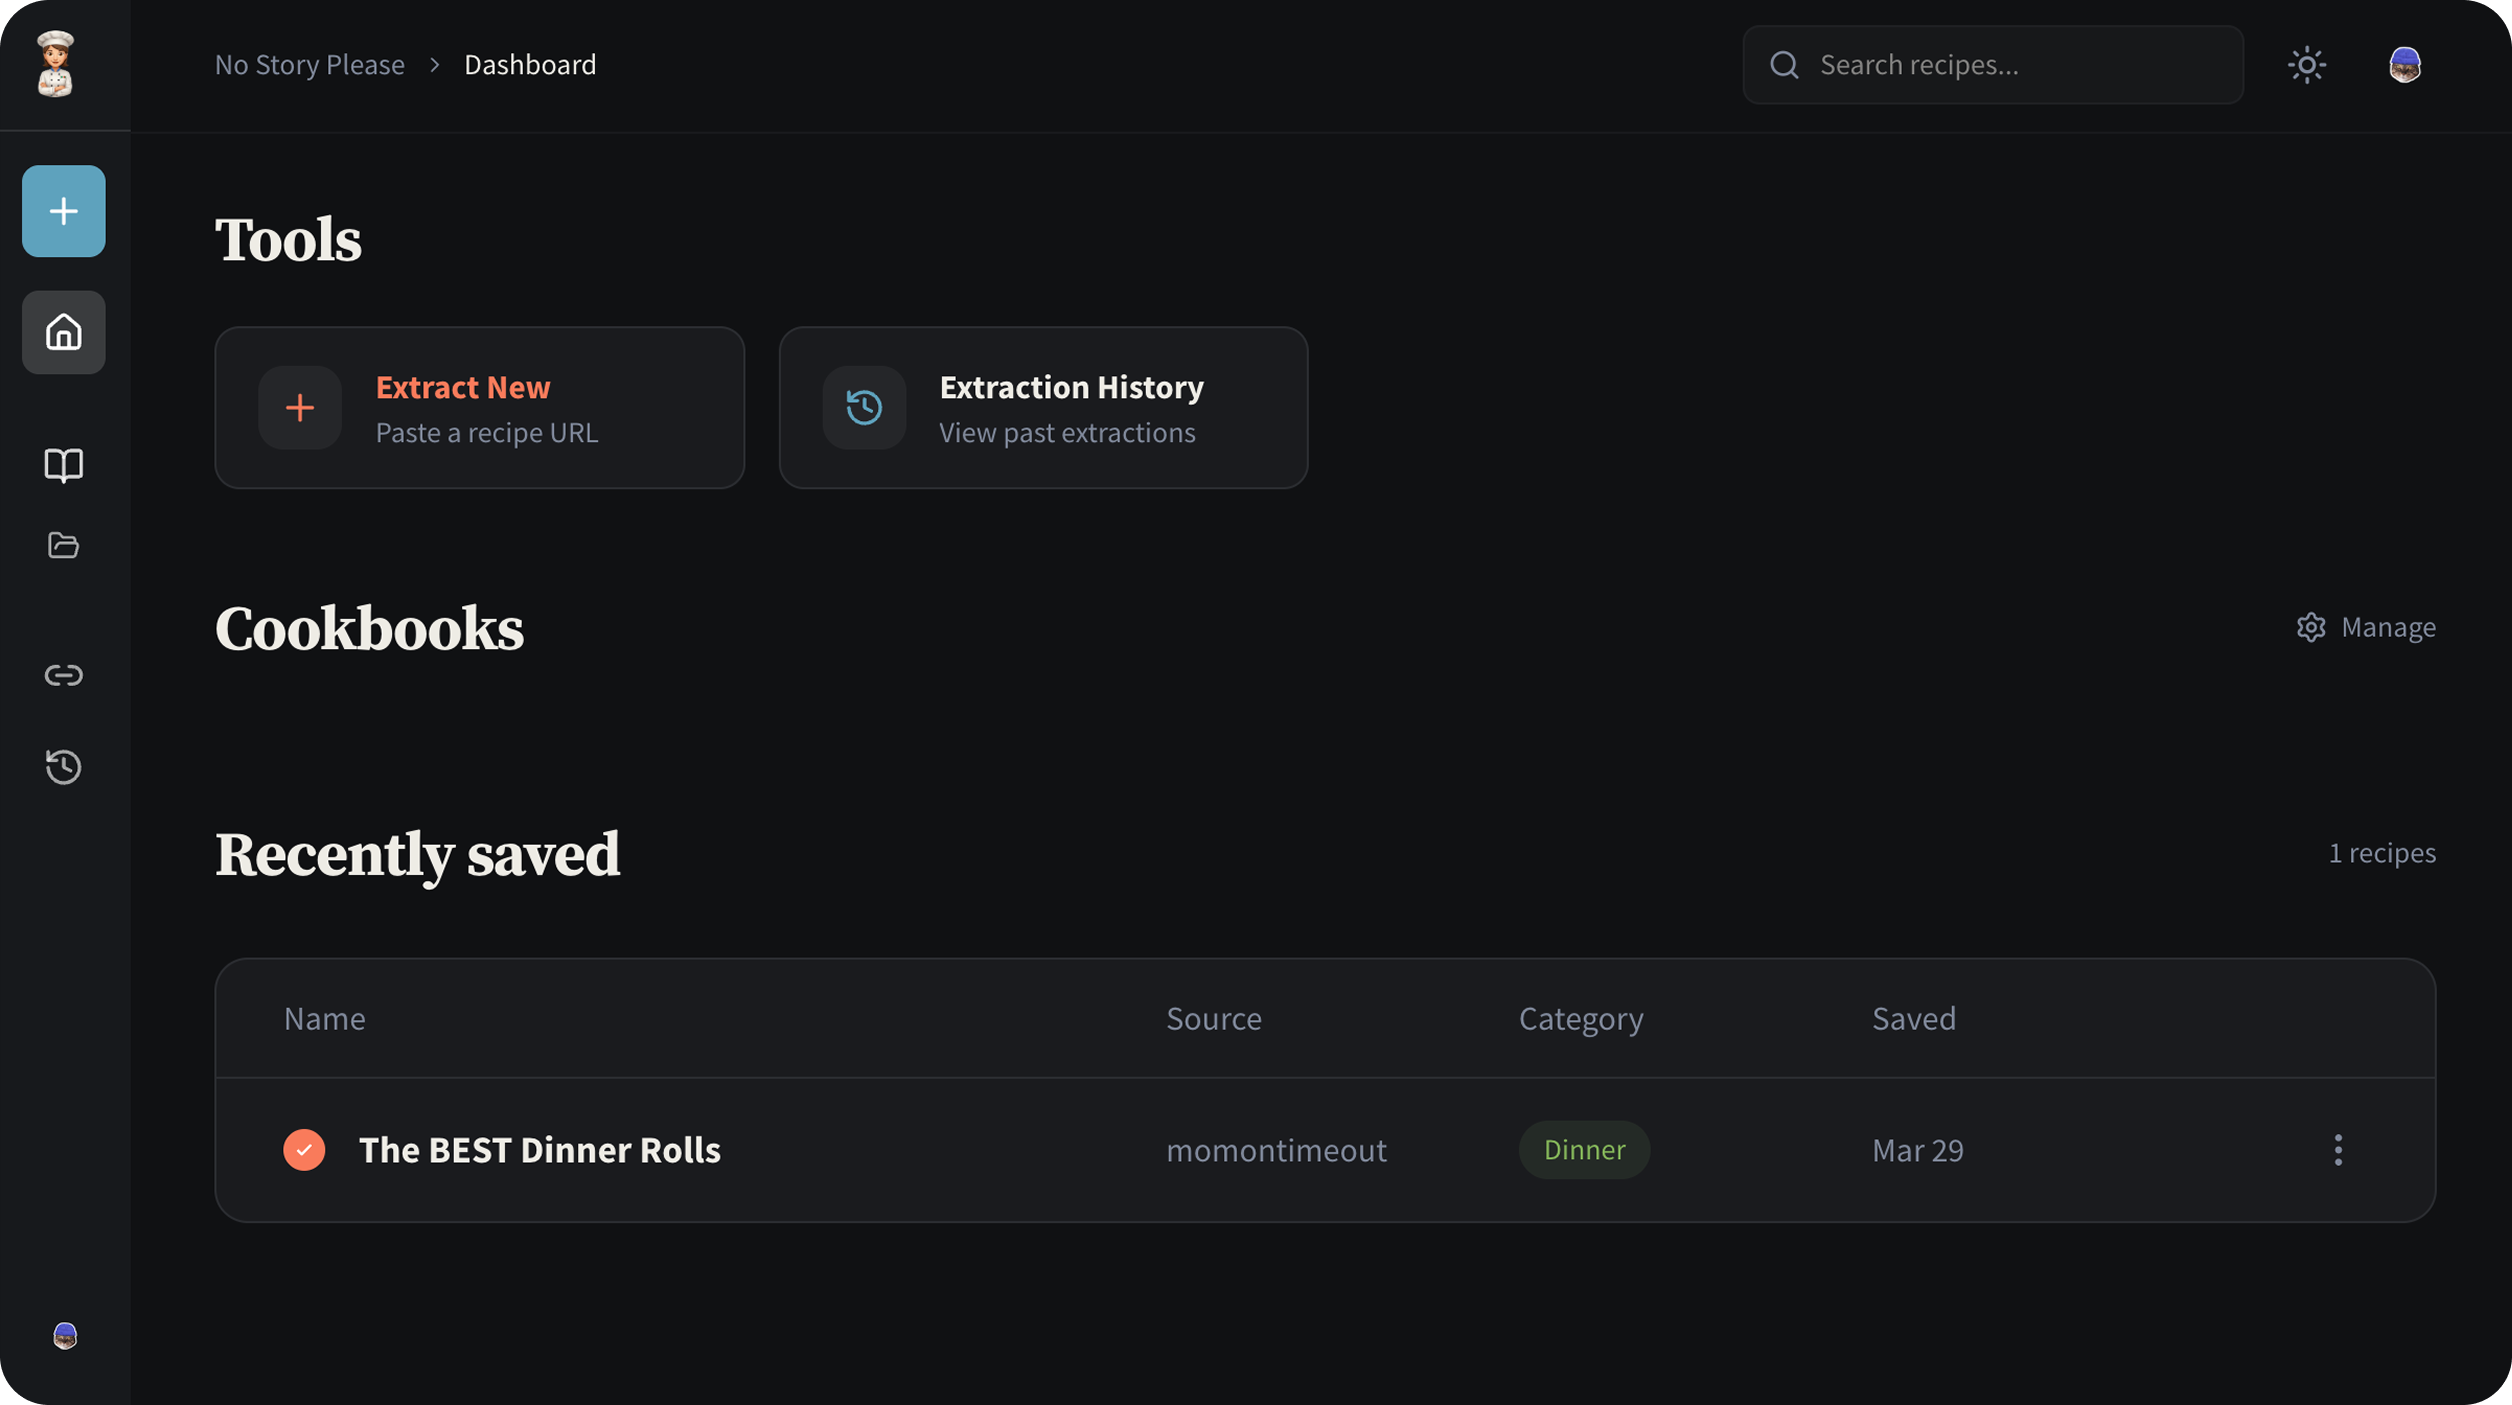Select the link icon in the sidebar
Viewport: 2512px width, 1405px height.
(x=63, y=674)
